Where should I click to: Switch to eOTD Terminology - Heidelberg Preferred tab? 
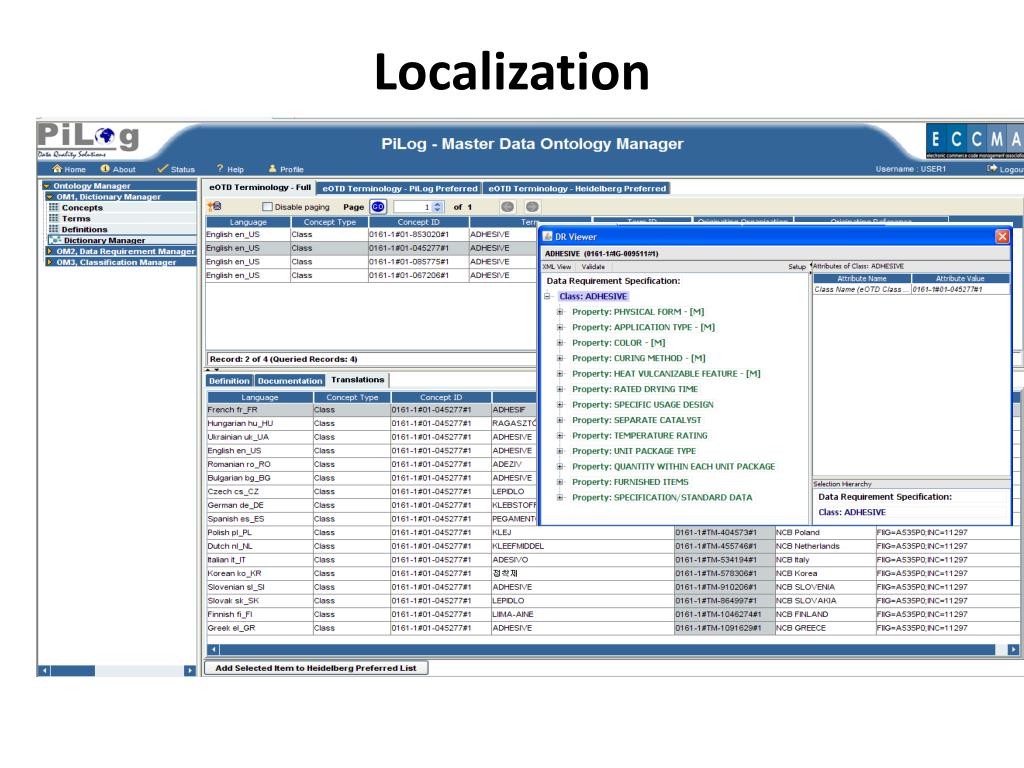pyautogui.click(x=577, y=188)
